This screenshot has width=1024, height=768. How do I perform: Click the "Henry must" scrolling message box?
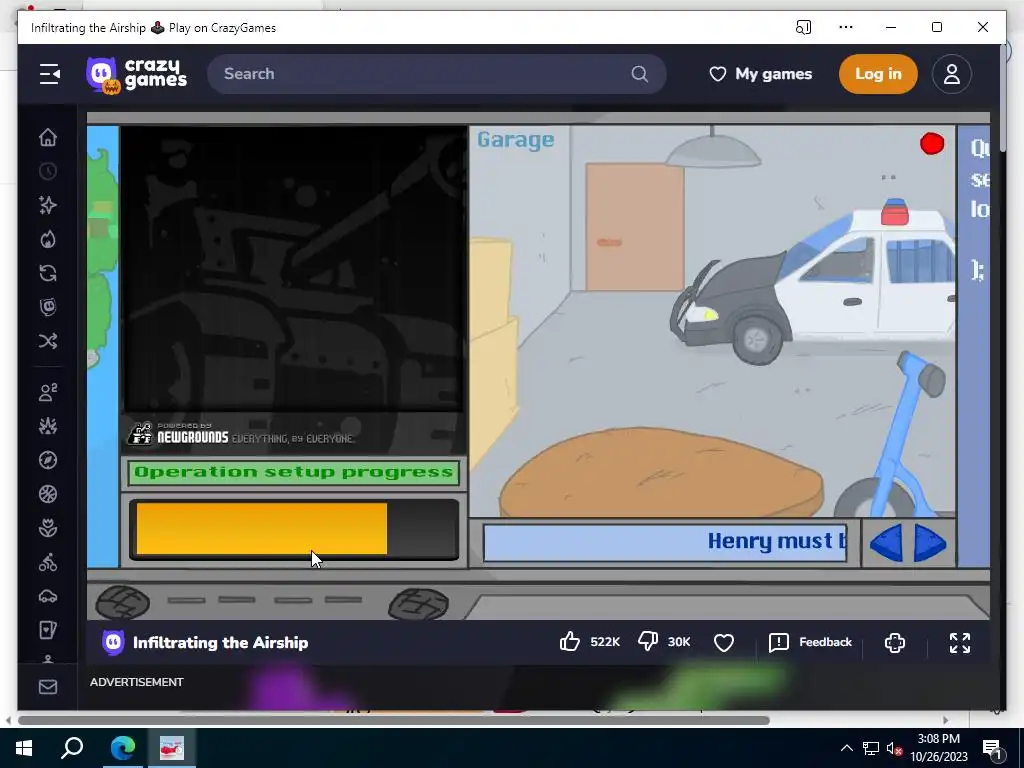[x=665, y=542]
